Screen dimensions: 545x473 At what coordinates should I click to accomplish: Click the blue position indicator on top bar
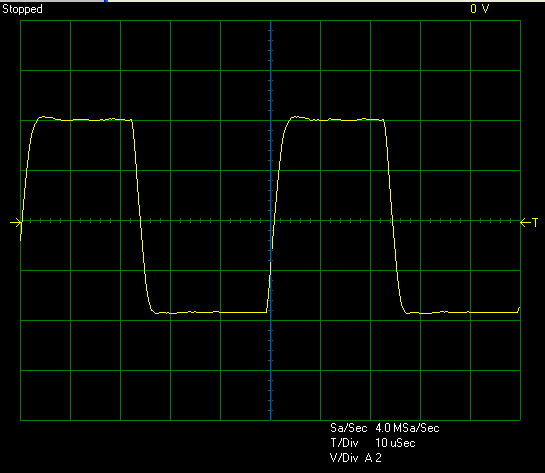(x=106, y=1)
